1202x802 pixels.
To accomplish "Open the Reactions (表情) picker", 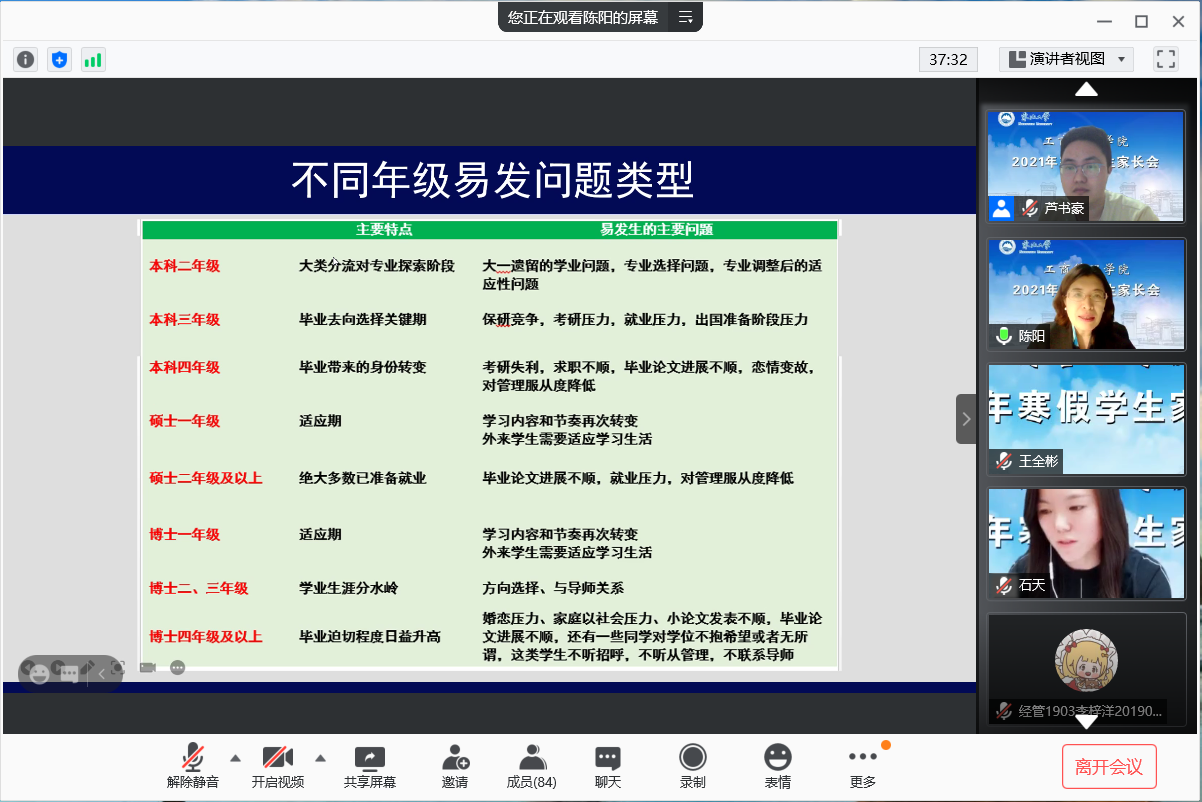I will click(x=777, y=766).
